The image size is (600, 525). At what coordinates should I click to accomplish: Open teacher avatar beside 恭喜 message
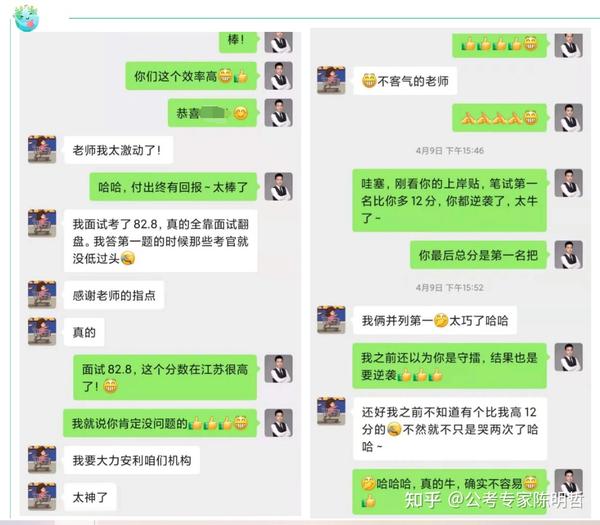[279, 113]
